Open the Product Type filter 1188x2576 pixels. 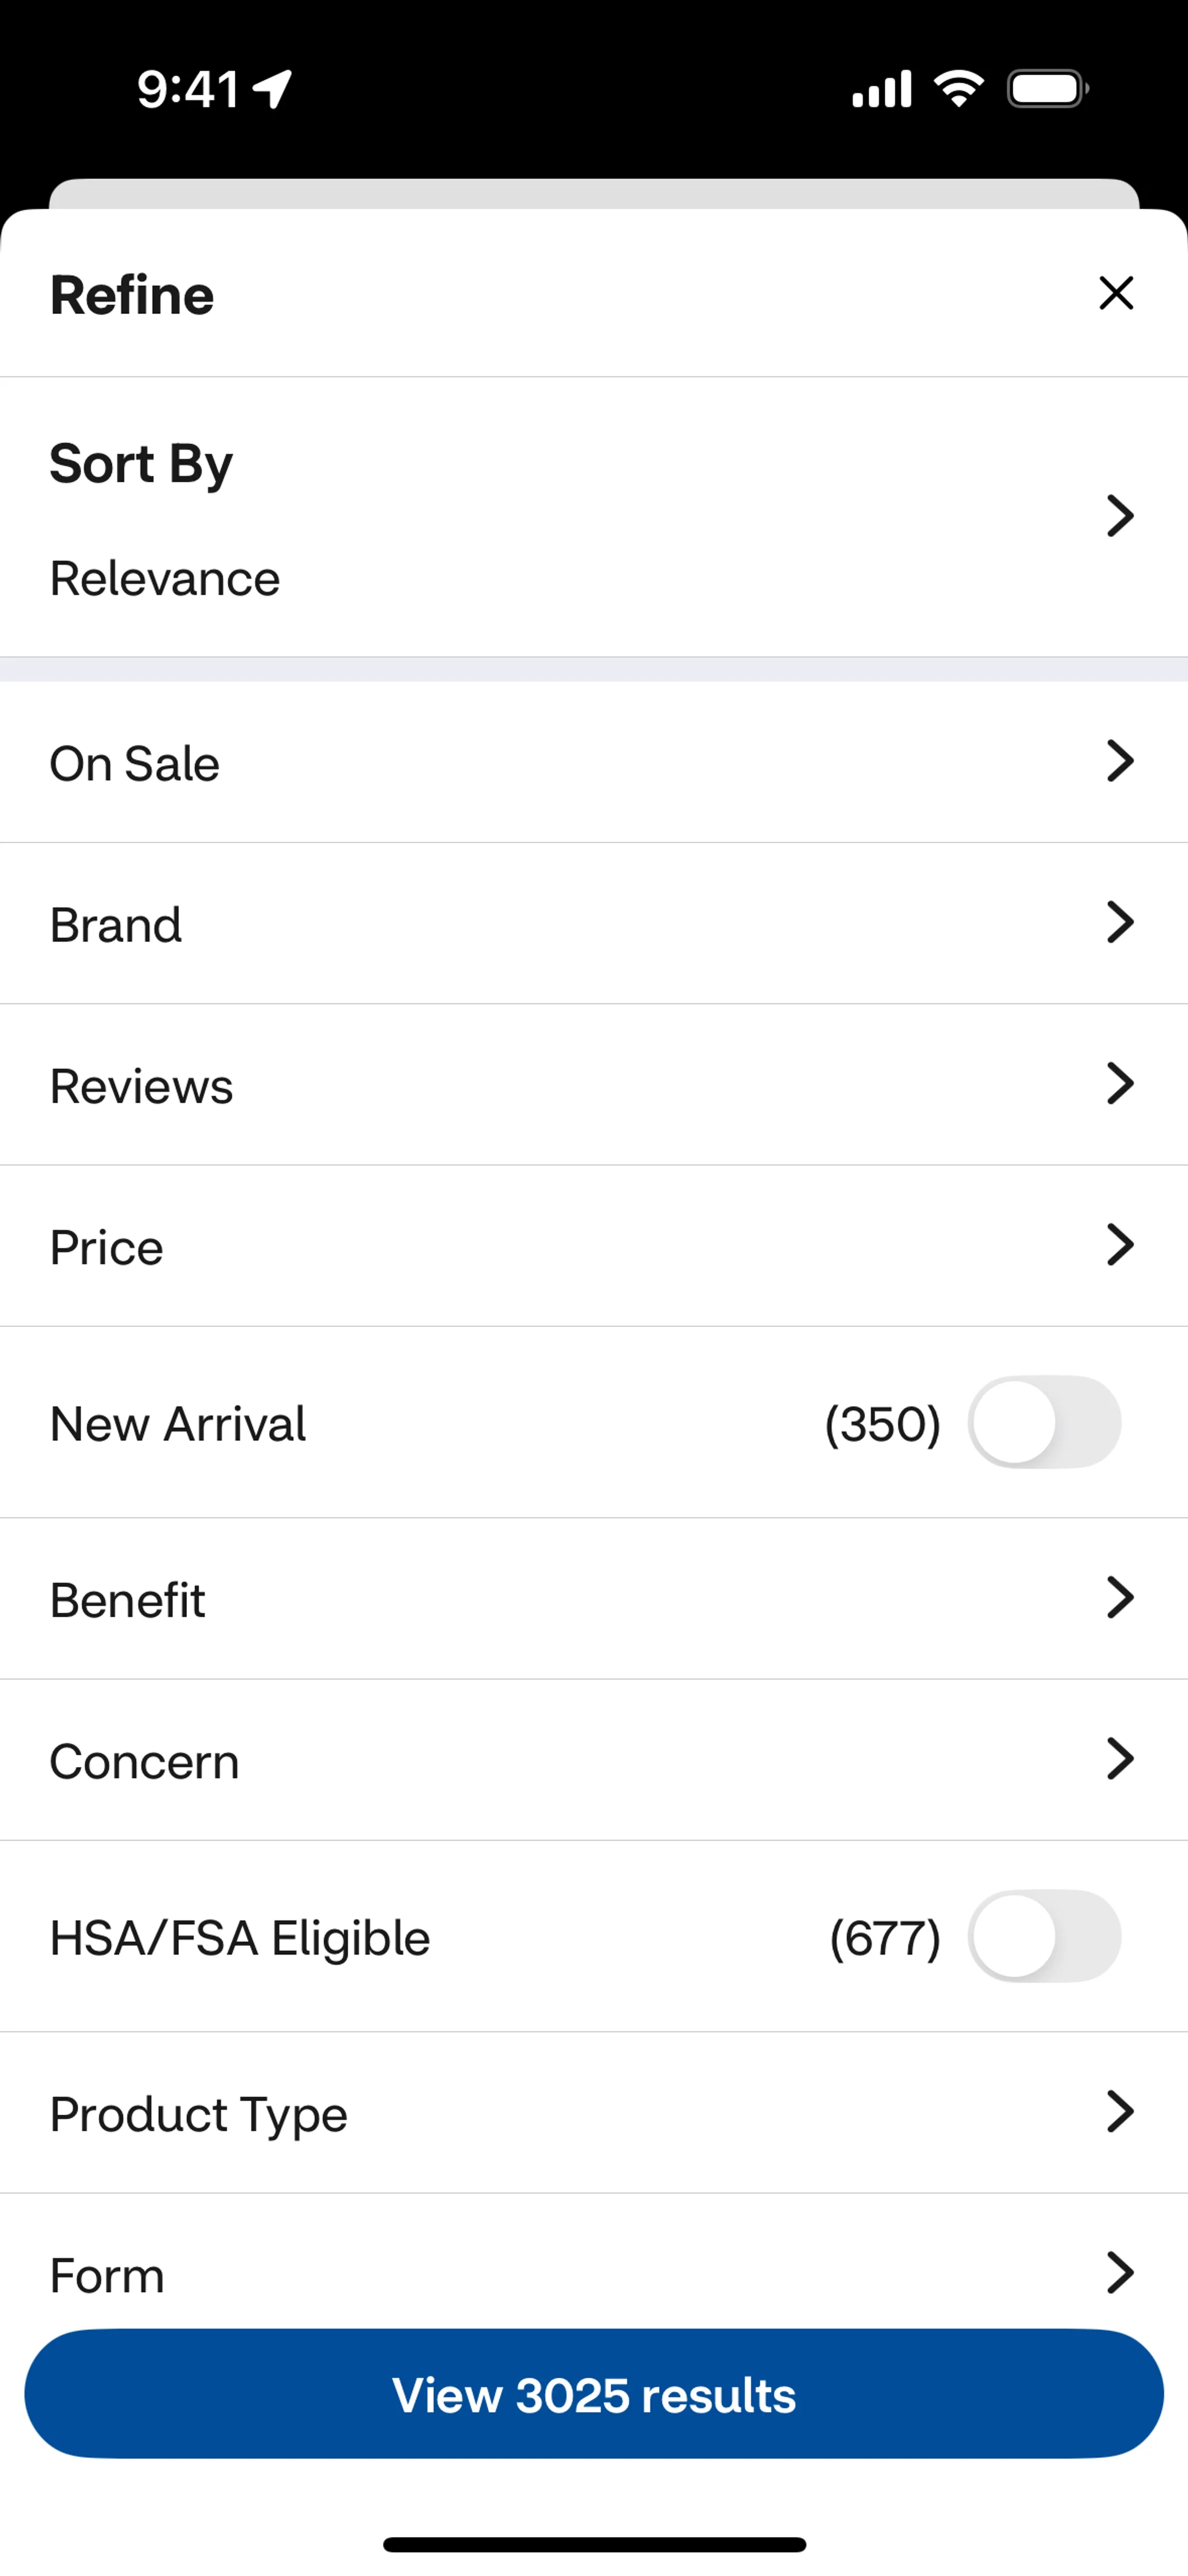coord(594,2113)
